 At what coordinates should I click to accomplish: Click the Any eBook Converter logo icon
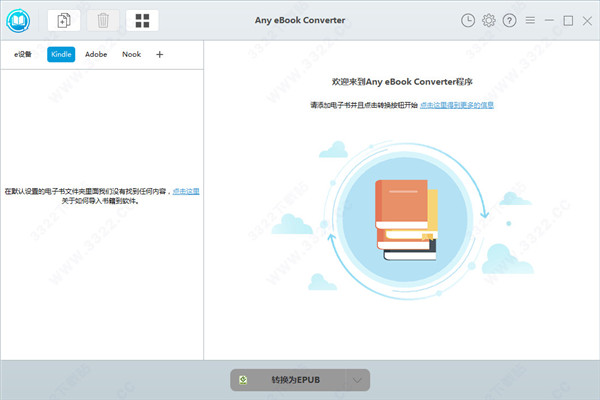18,21
